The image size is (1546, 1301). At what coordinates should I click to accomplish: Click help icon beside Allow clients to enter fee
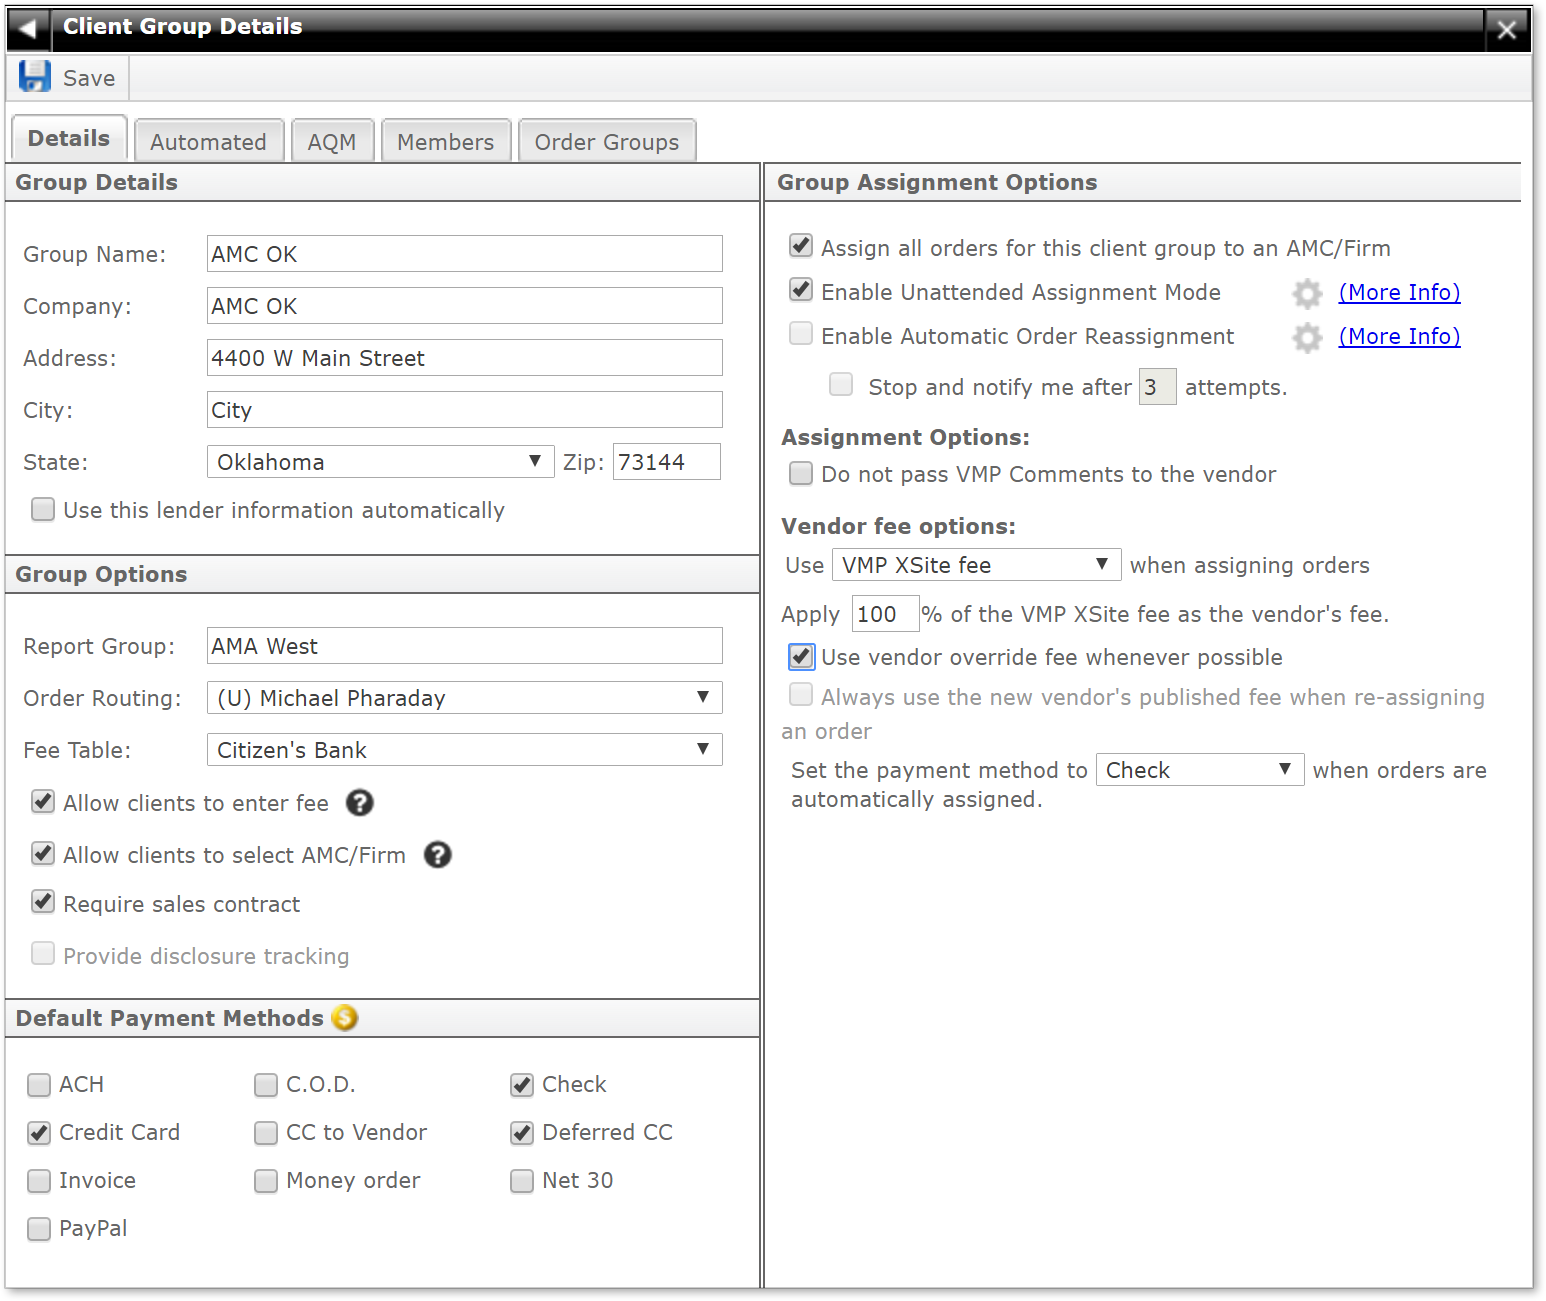[x=360, y=803]
